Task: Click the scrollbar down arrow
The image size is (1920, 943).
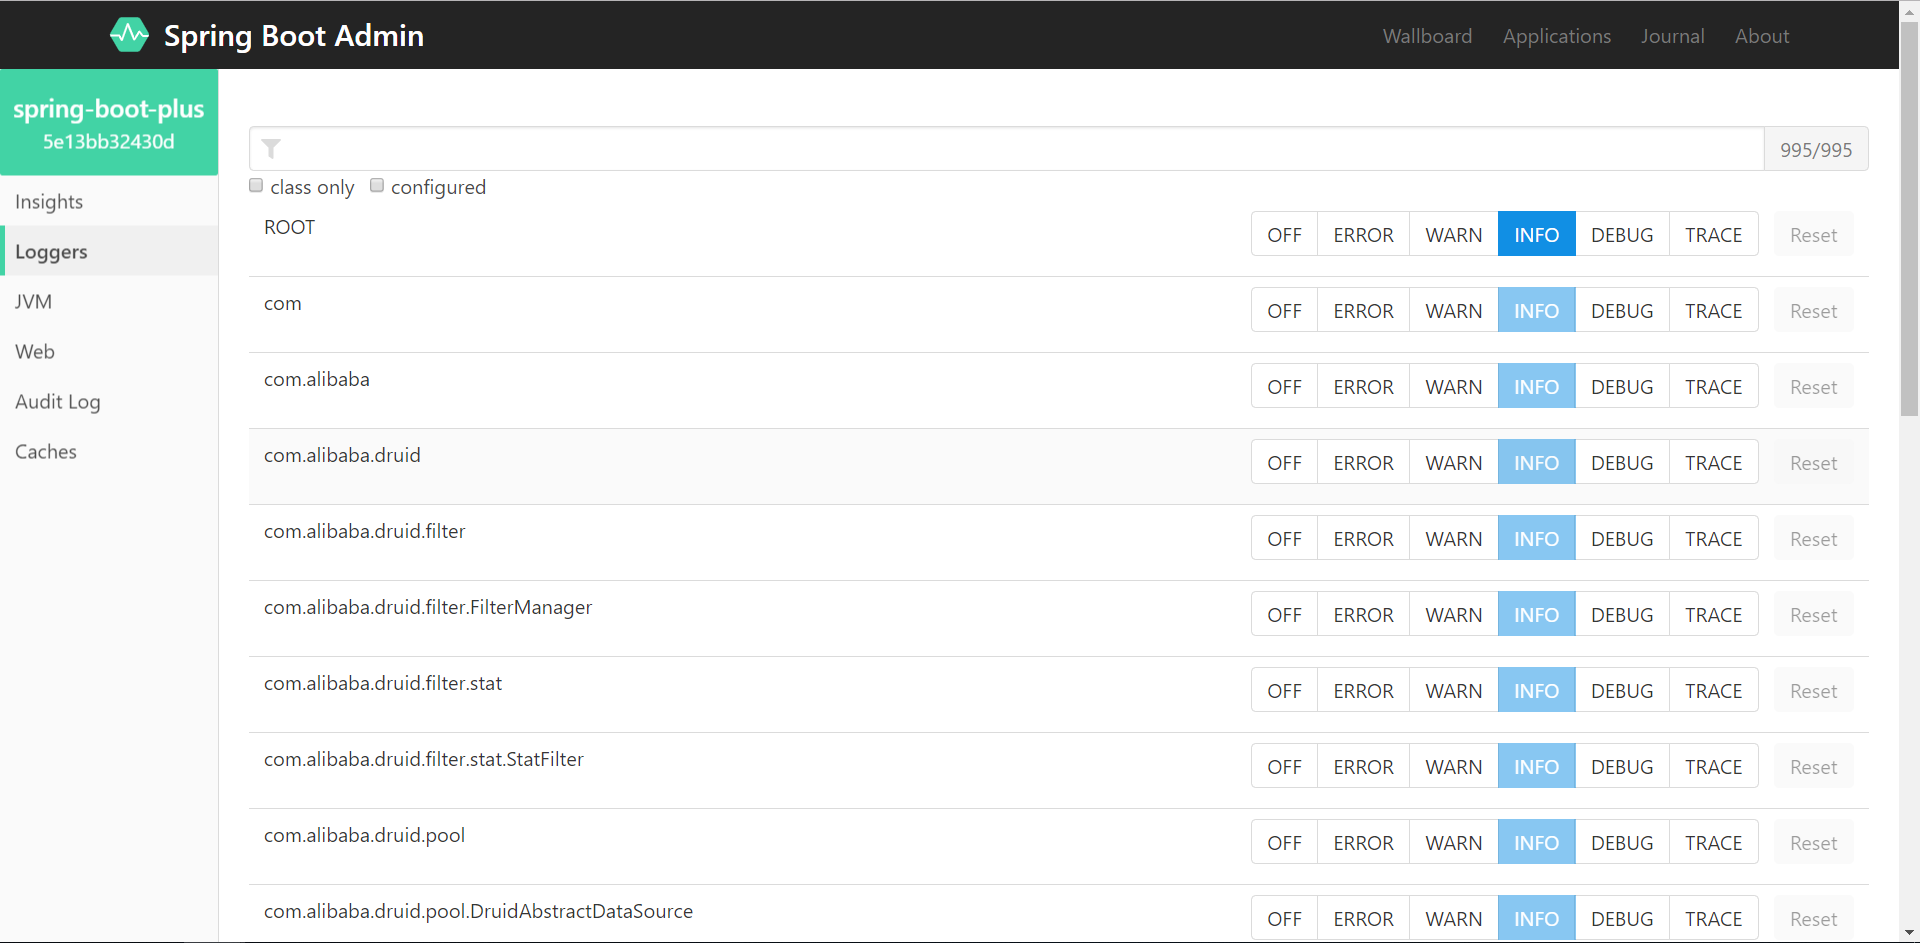Action: point(1909,933)
